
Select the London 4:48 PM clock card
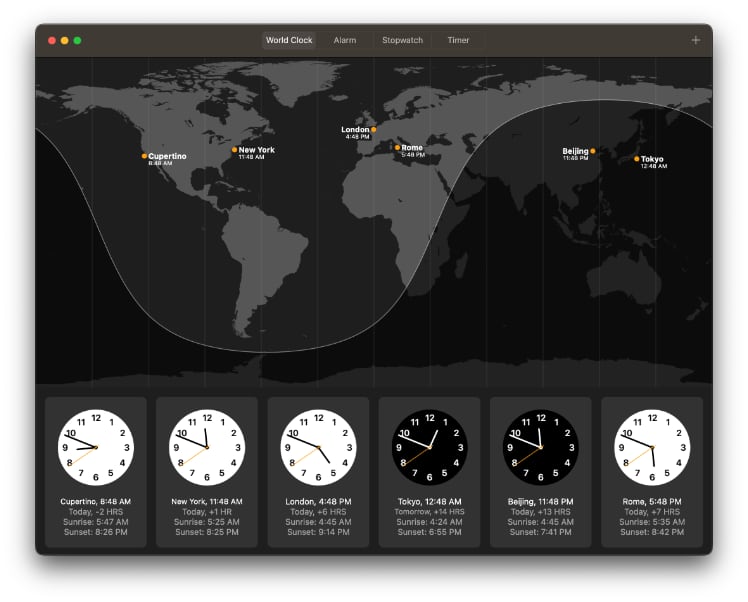(318, 472)
